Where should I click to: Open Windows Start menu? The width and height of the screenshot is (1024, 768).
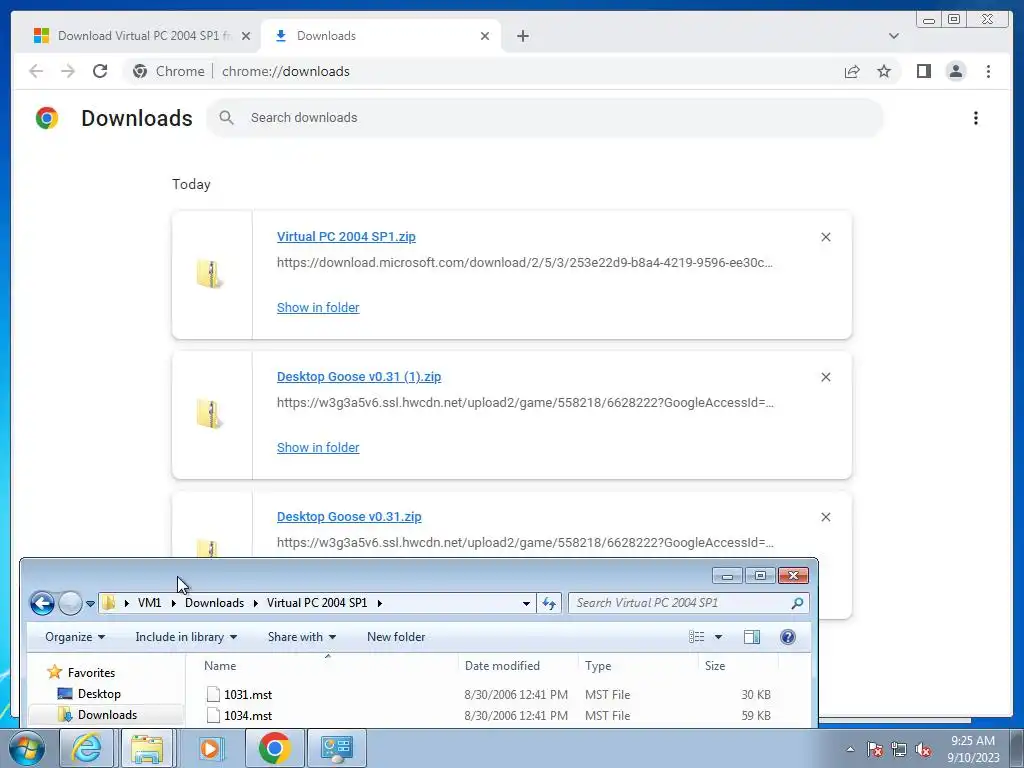click(26, 748)
